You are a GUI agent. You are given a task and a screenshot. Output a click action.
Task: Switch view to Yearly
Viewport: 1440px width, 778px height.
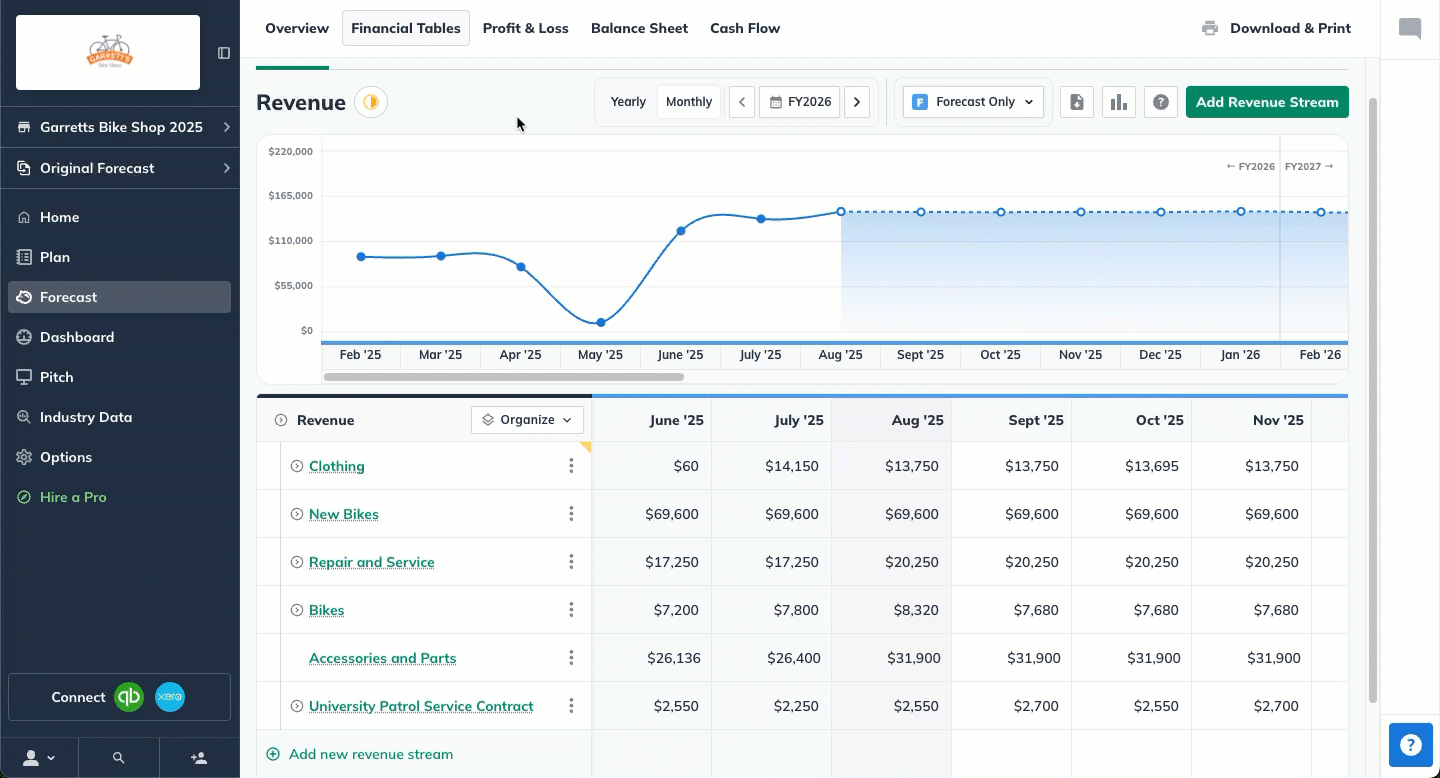point(628,102)
